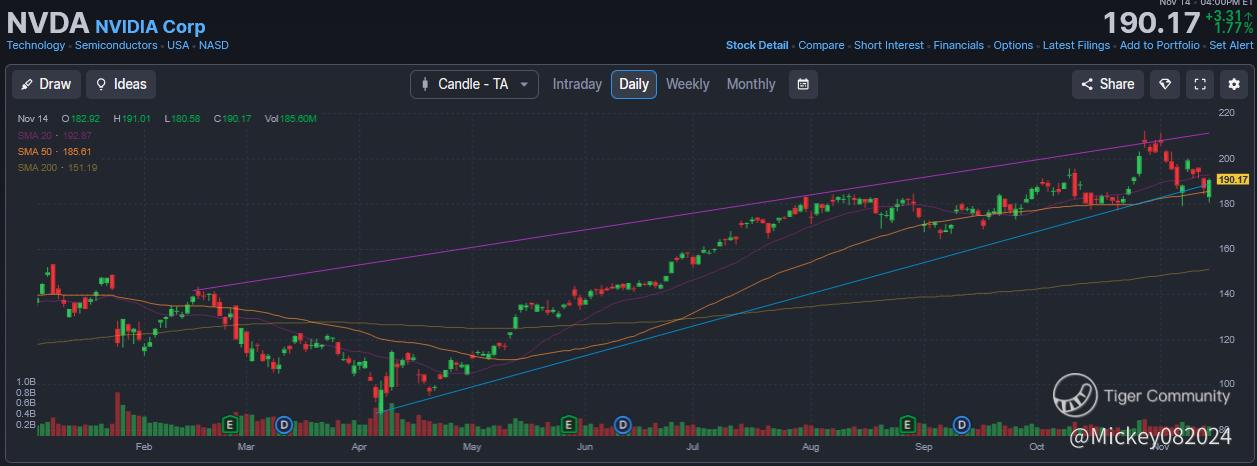Share the chart
1257x466 pixels.
(x=1107, y=84)
